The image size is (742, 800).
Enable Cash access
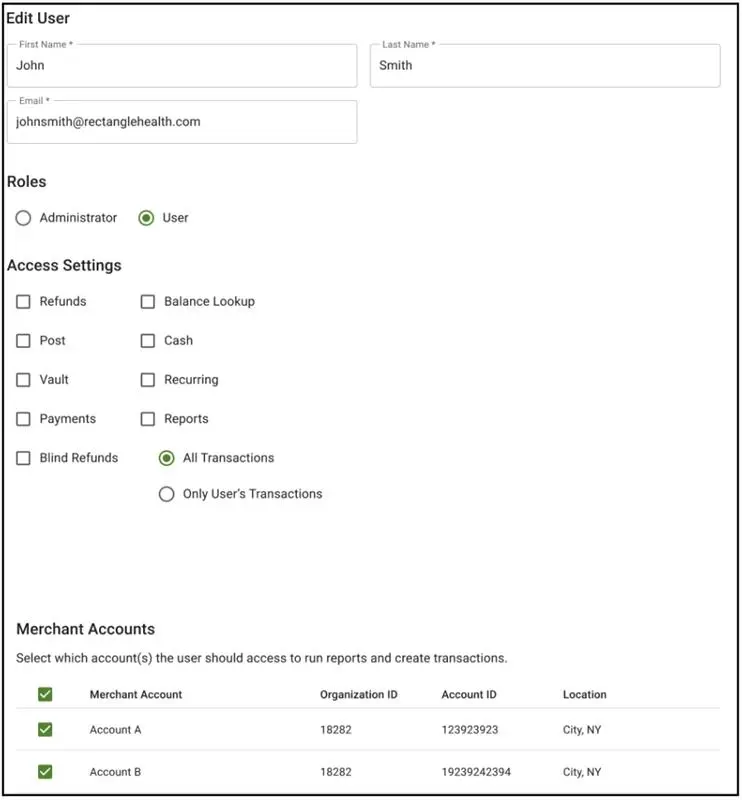click(148, 340)
